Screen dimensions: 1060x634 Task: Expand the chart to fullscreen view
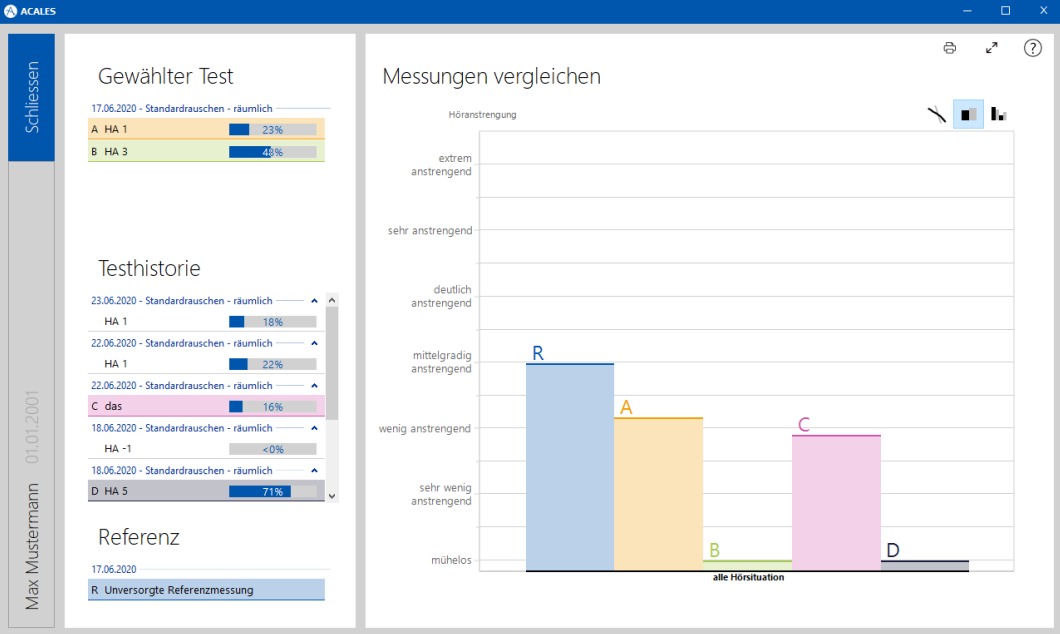pyautogui.click(x=991, y=48)
